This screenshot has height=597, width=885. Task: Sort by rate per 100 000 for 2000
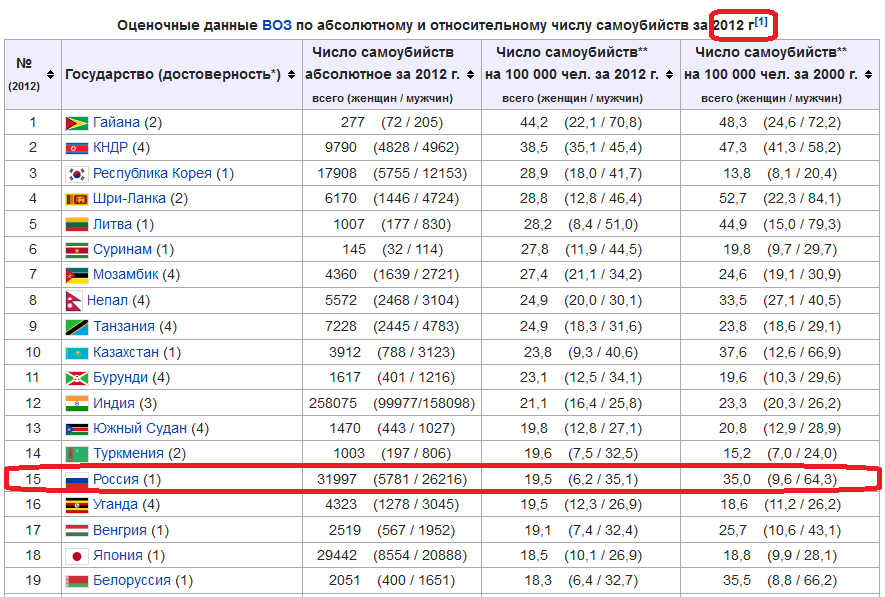pos(868,74)
